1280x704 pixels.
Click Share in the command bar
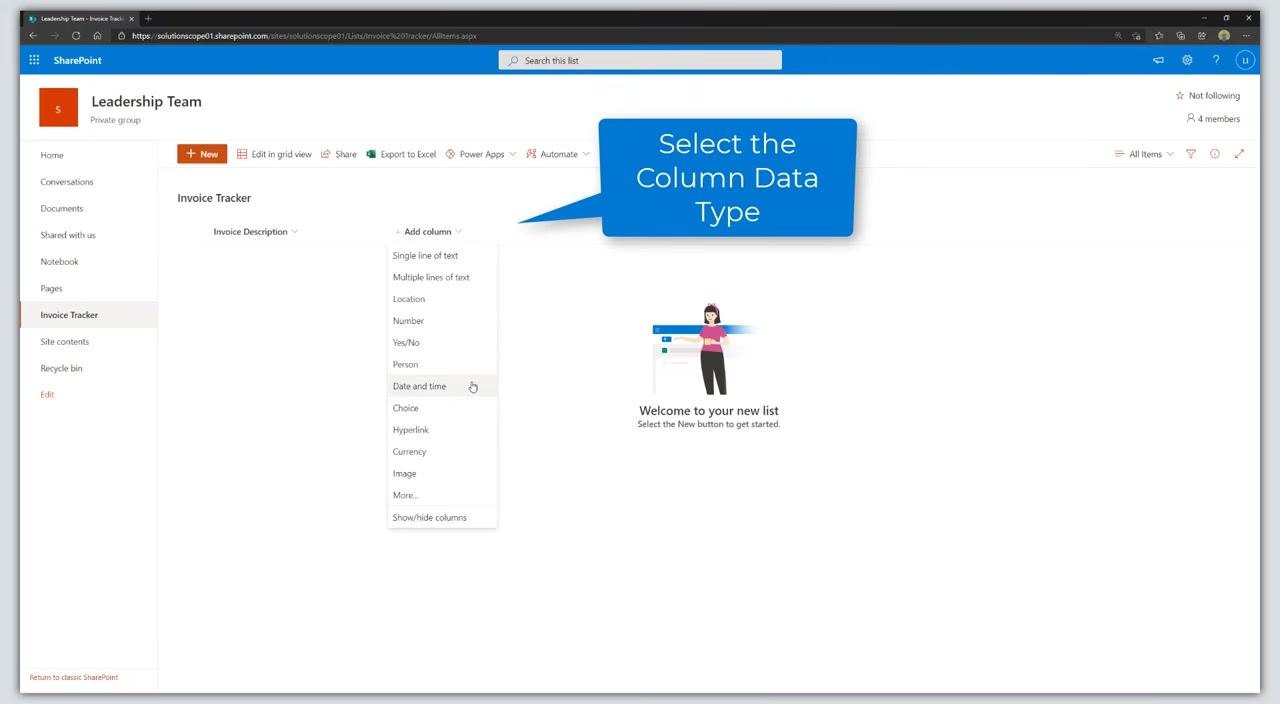[x=339, y=154]
